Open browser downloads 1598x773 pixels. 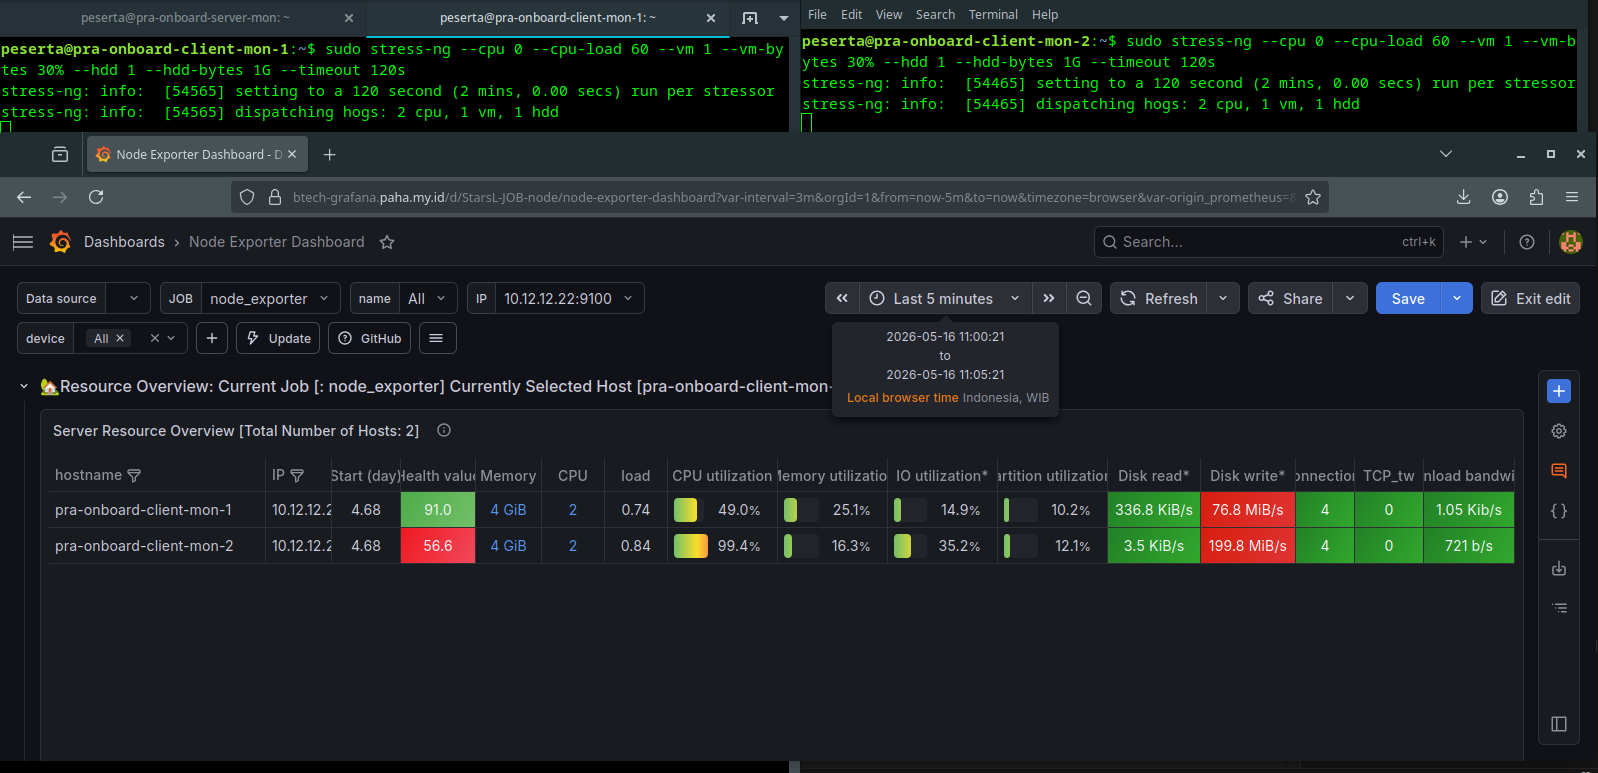[1463, 197]
